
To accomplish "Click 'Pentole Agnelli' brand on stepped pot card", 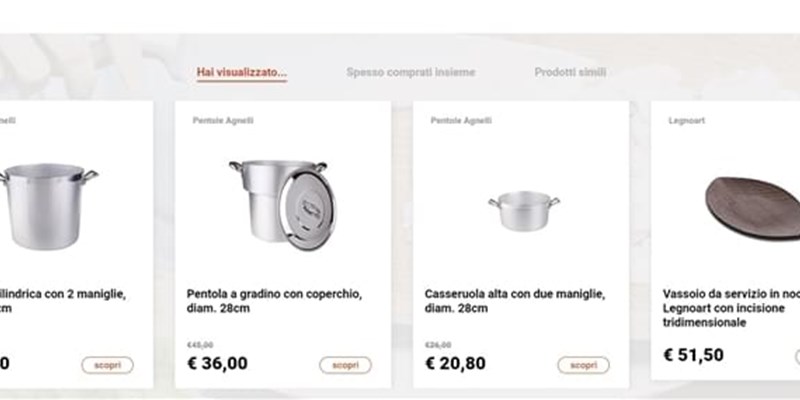I will coord(223,120).
